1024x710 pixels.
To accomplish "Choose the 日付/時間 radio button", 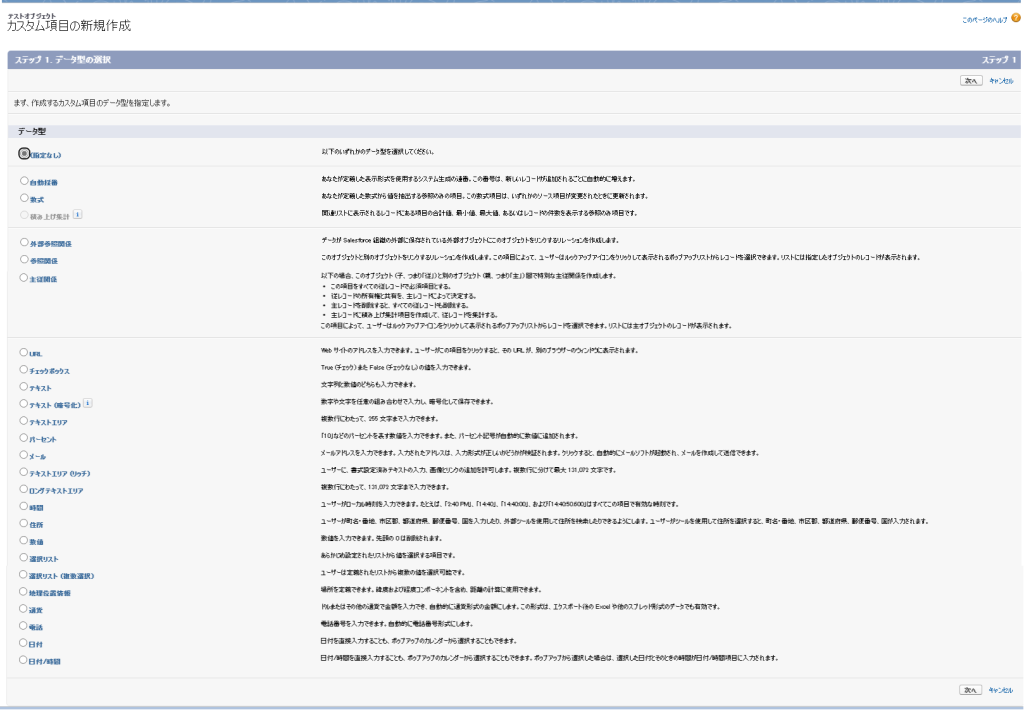I will coord(24,660).
